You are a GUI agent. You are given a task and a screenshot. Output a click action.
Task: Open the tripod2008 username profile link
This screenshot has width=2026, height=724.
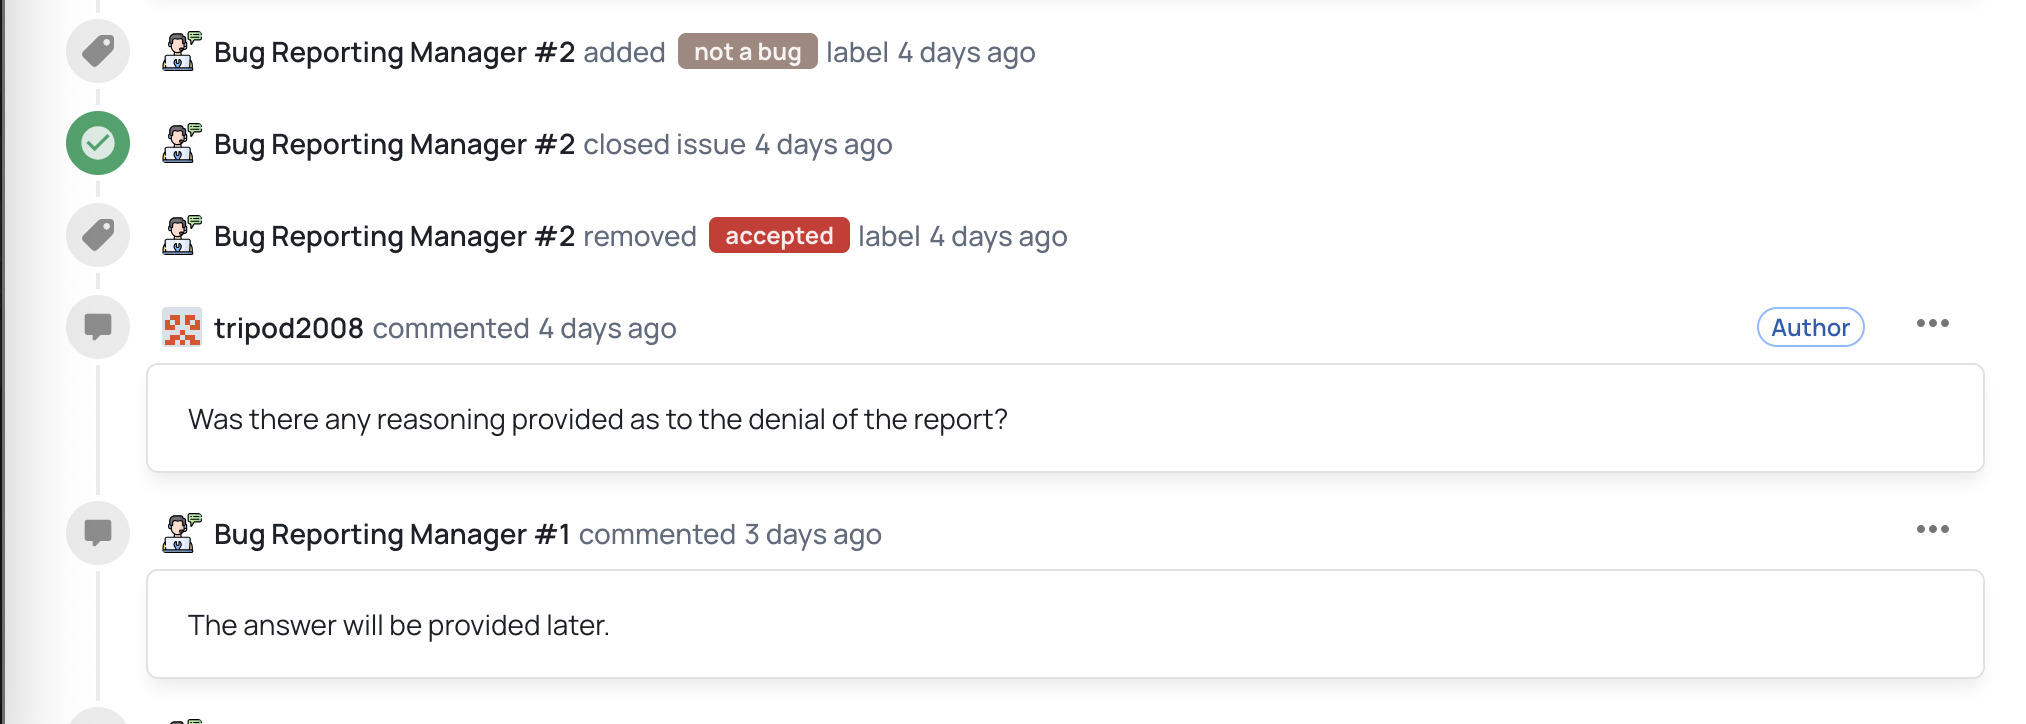[288, 328]
